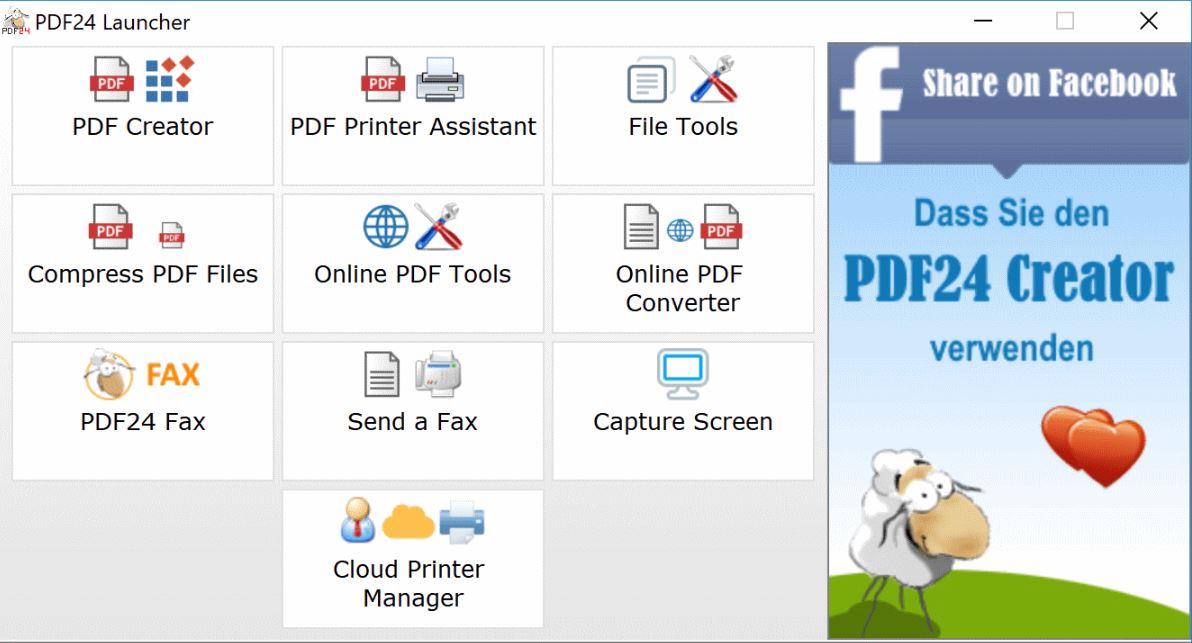Open the PDF Creator tile
This screenshot has height=643, width=1192.
point(143,116)
